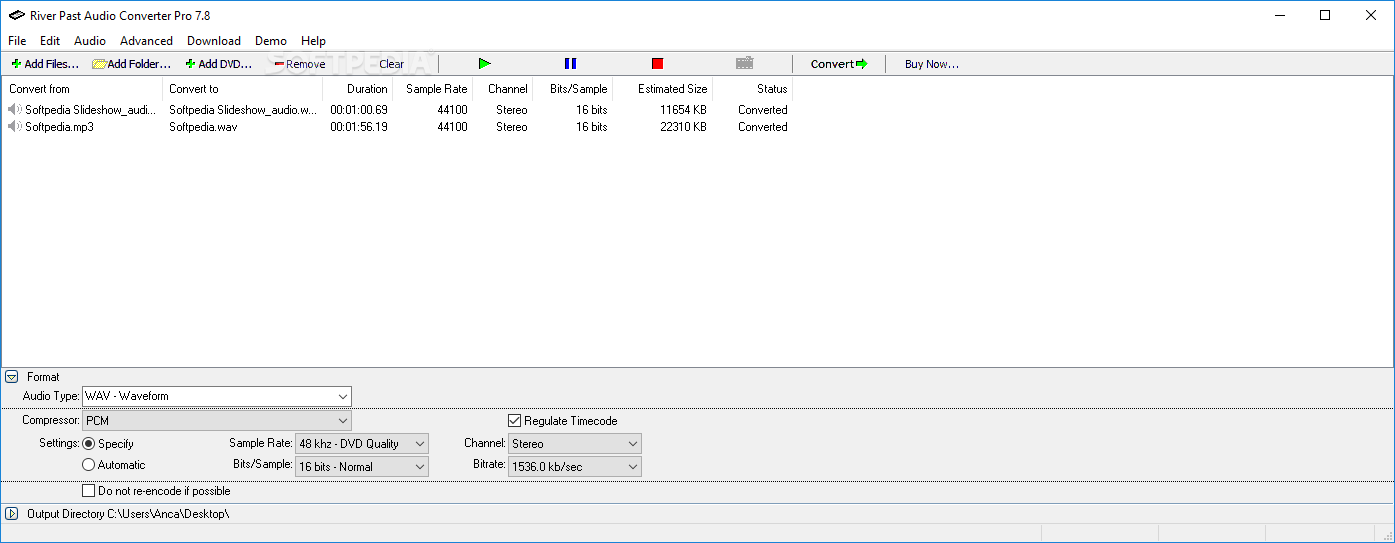Screen dimensions: 1395x543
Task: Click the Add Folder toolbar button
Action: pyautogui.click(x=132, y=64)
